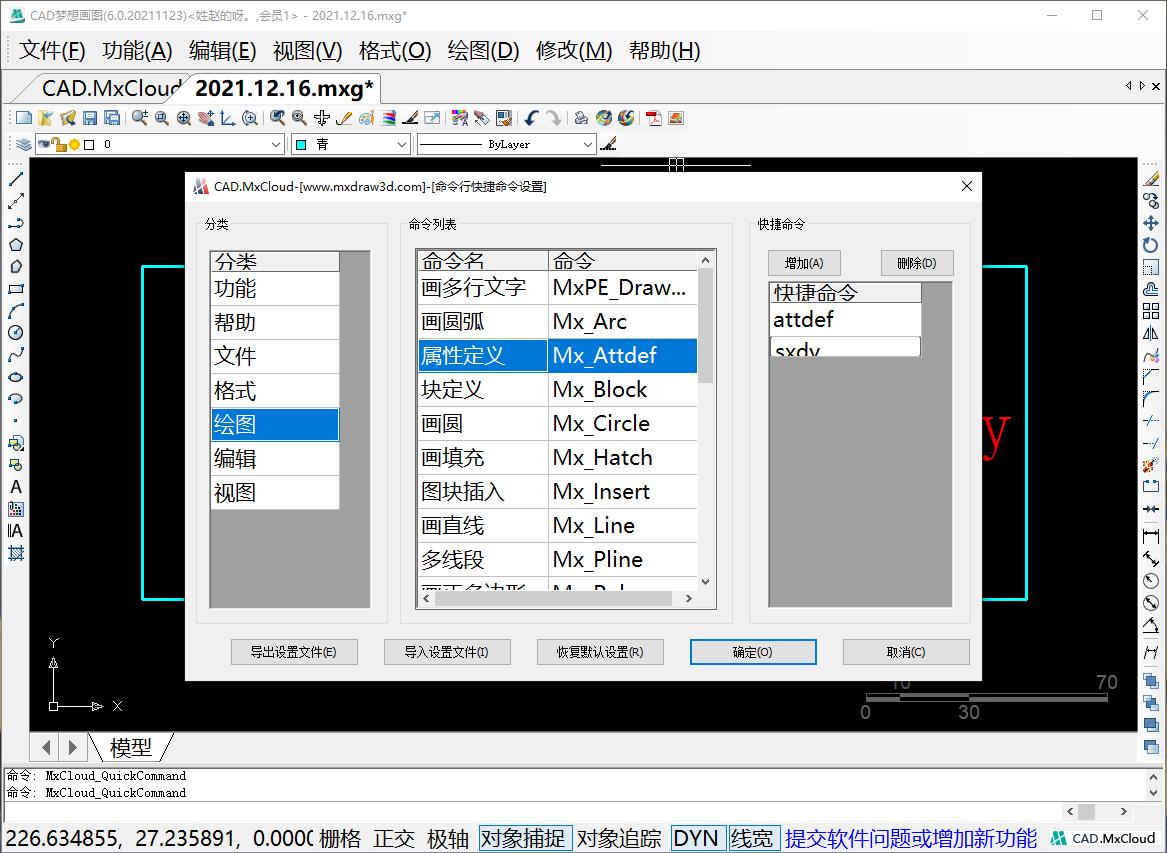Toggle 线宽 display in status bar
Screen dimensions: 1167x853
(752, 838)
